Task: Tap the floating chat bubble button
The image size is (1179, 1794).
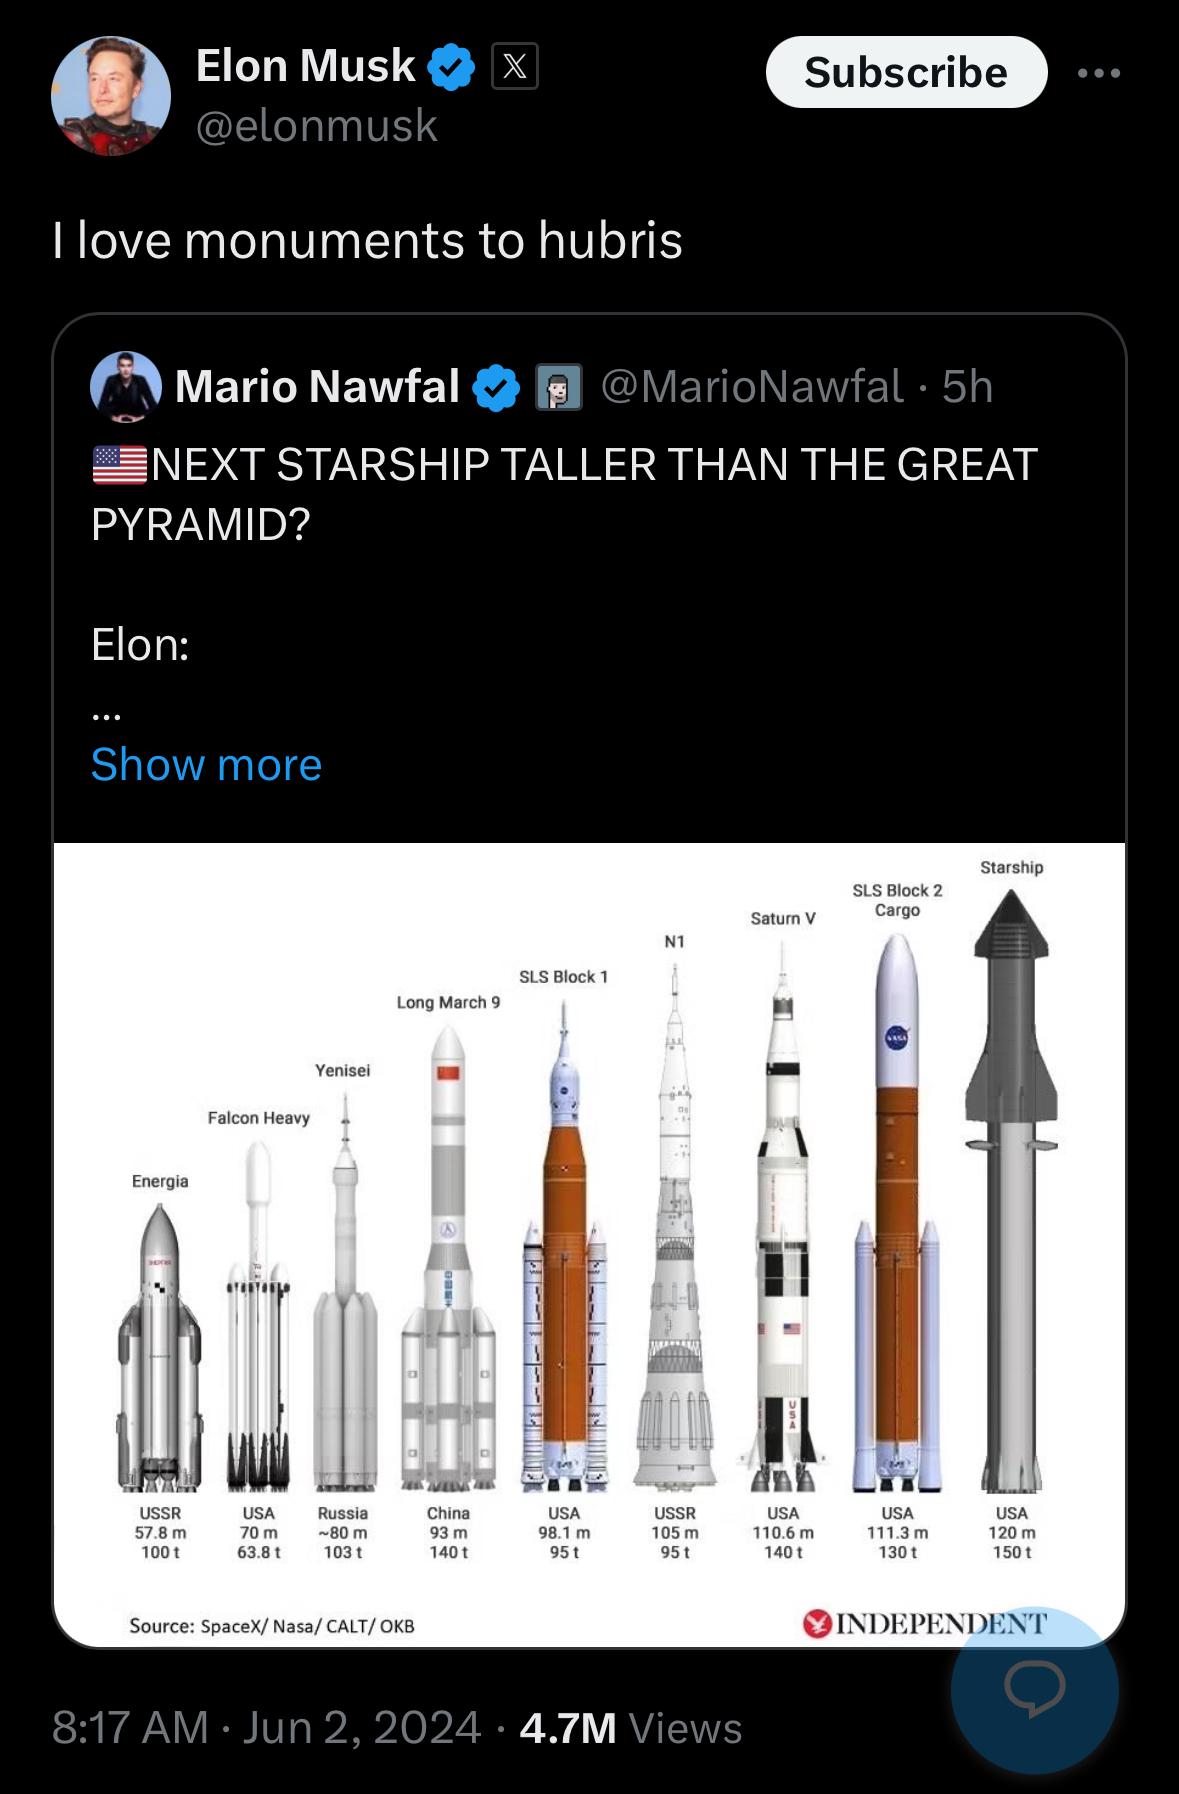Action: click(1034, 1689)
